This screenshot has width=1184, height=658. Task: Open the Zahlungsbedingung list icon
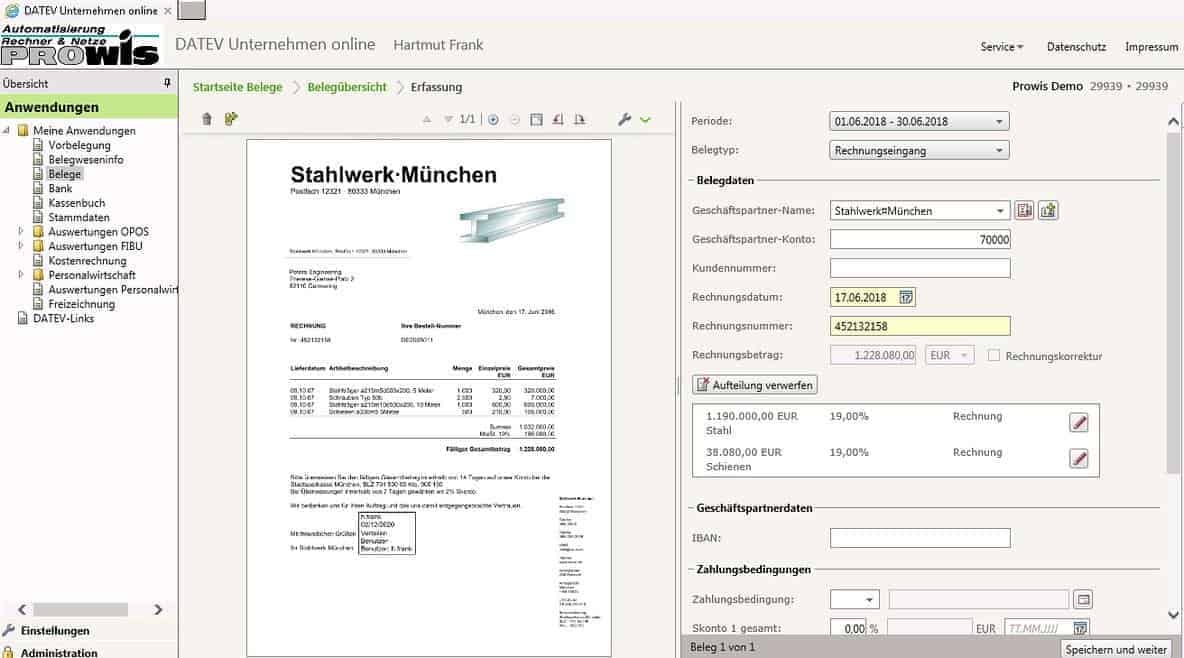coord(1084,600)
